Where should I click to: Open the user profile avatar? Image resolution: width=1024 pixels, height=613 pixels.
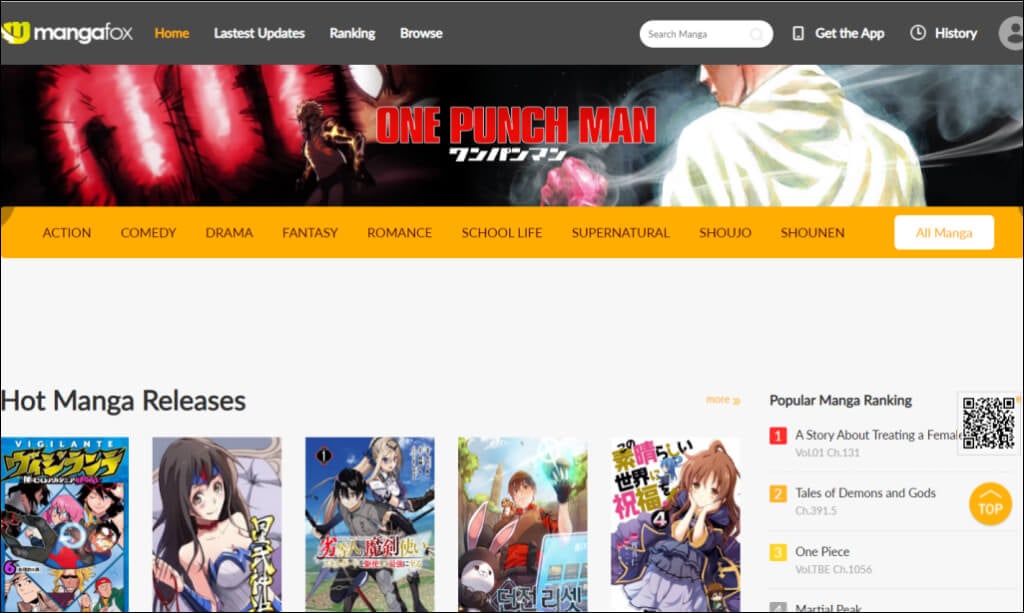tap(1012, 33)
